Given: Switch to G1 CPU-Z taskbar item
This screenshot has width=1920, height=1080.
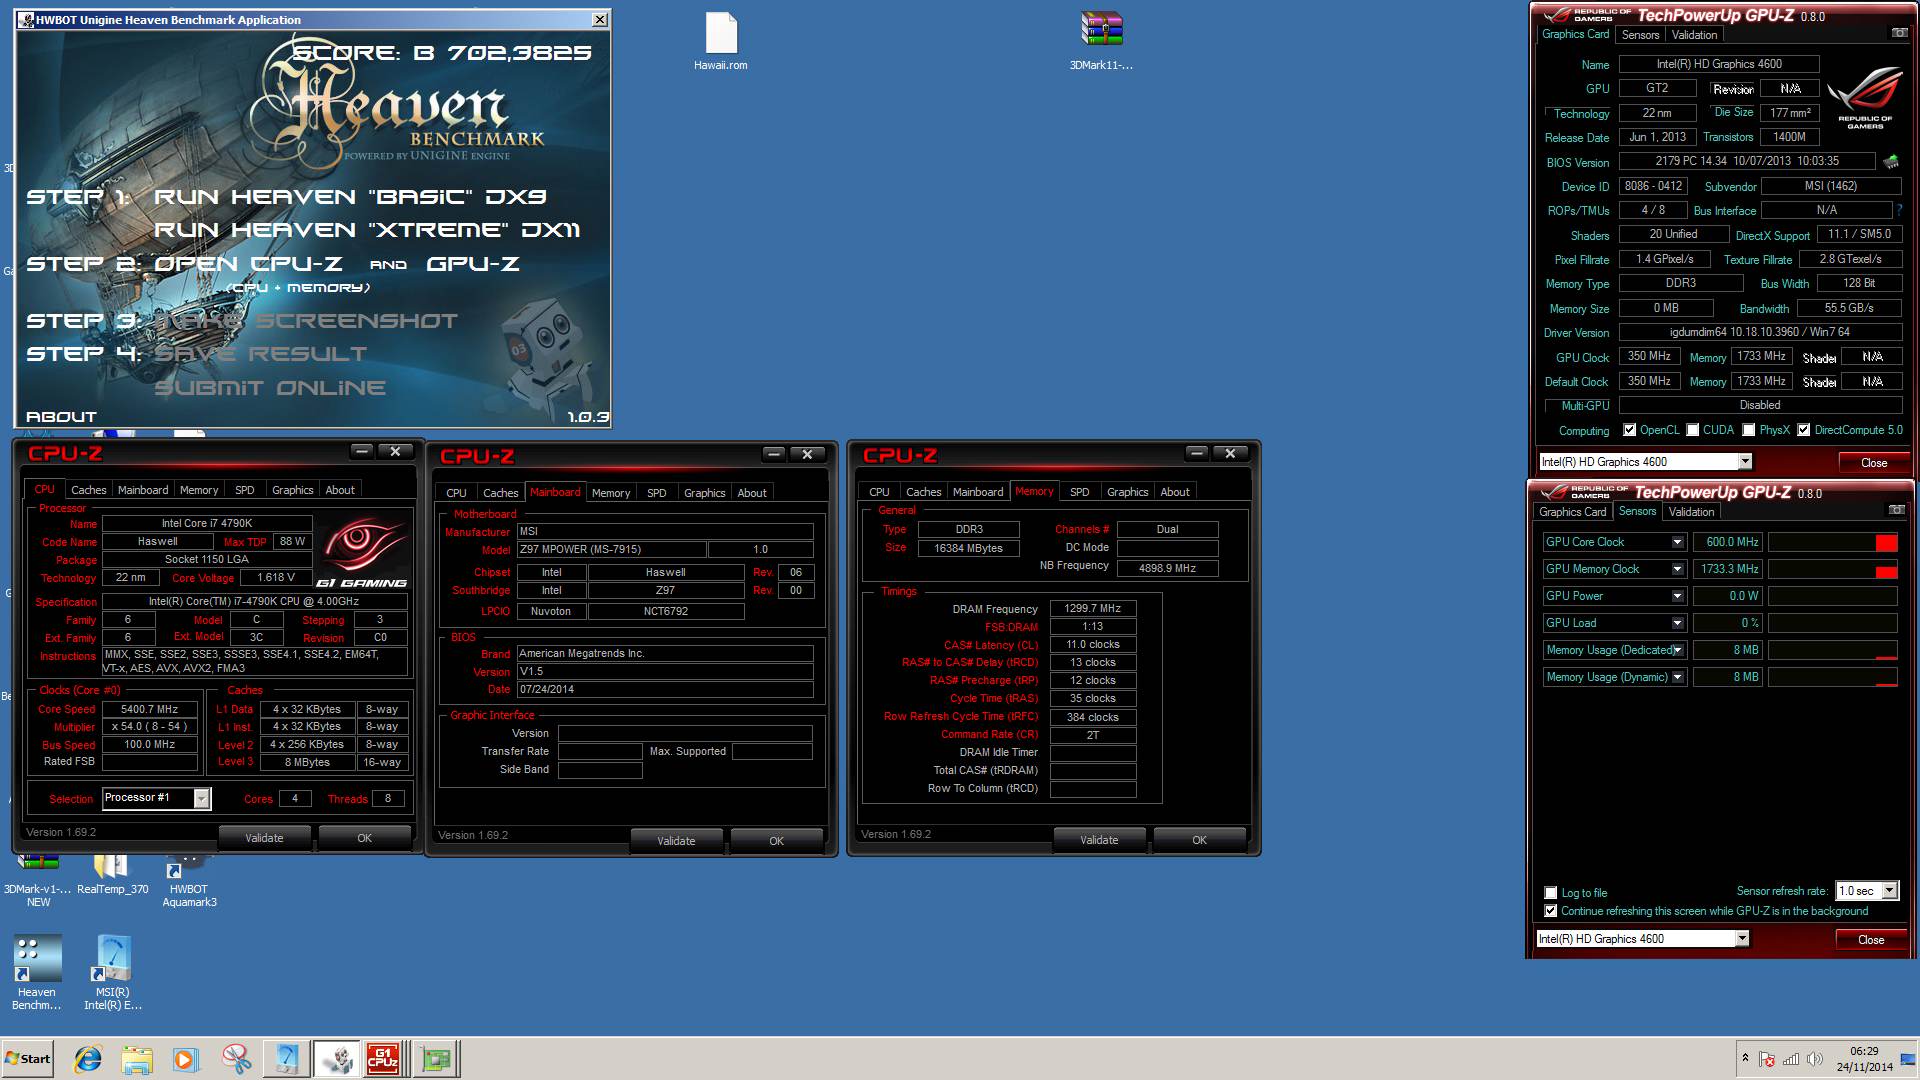Looking at the screenshot, I should tap(384, 1059).
